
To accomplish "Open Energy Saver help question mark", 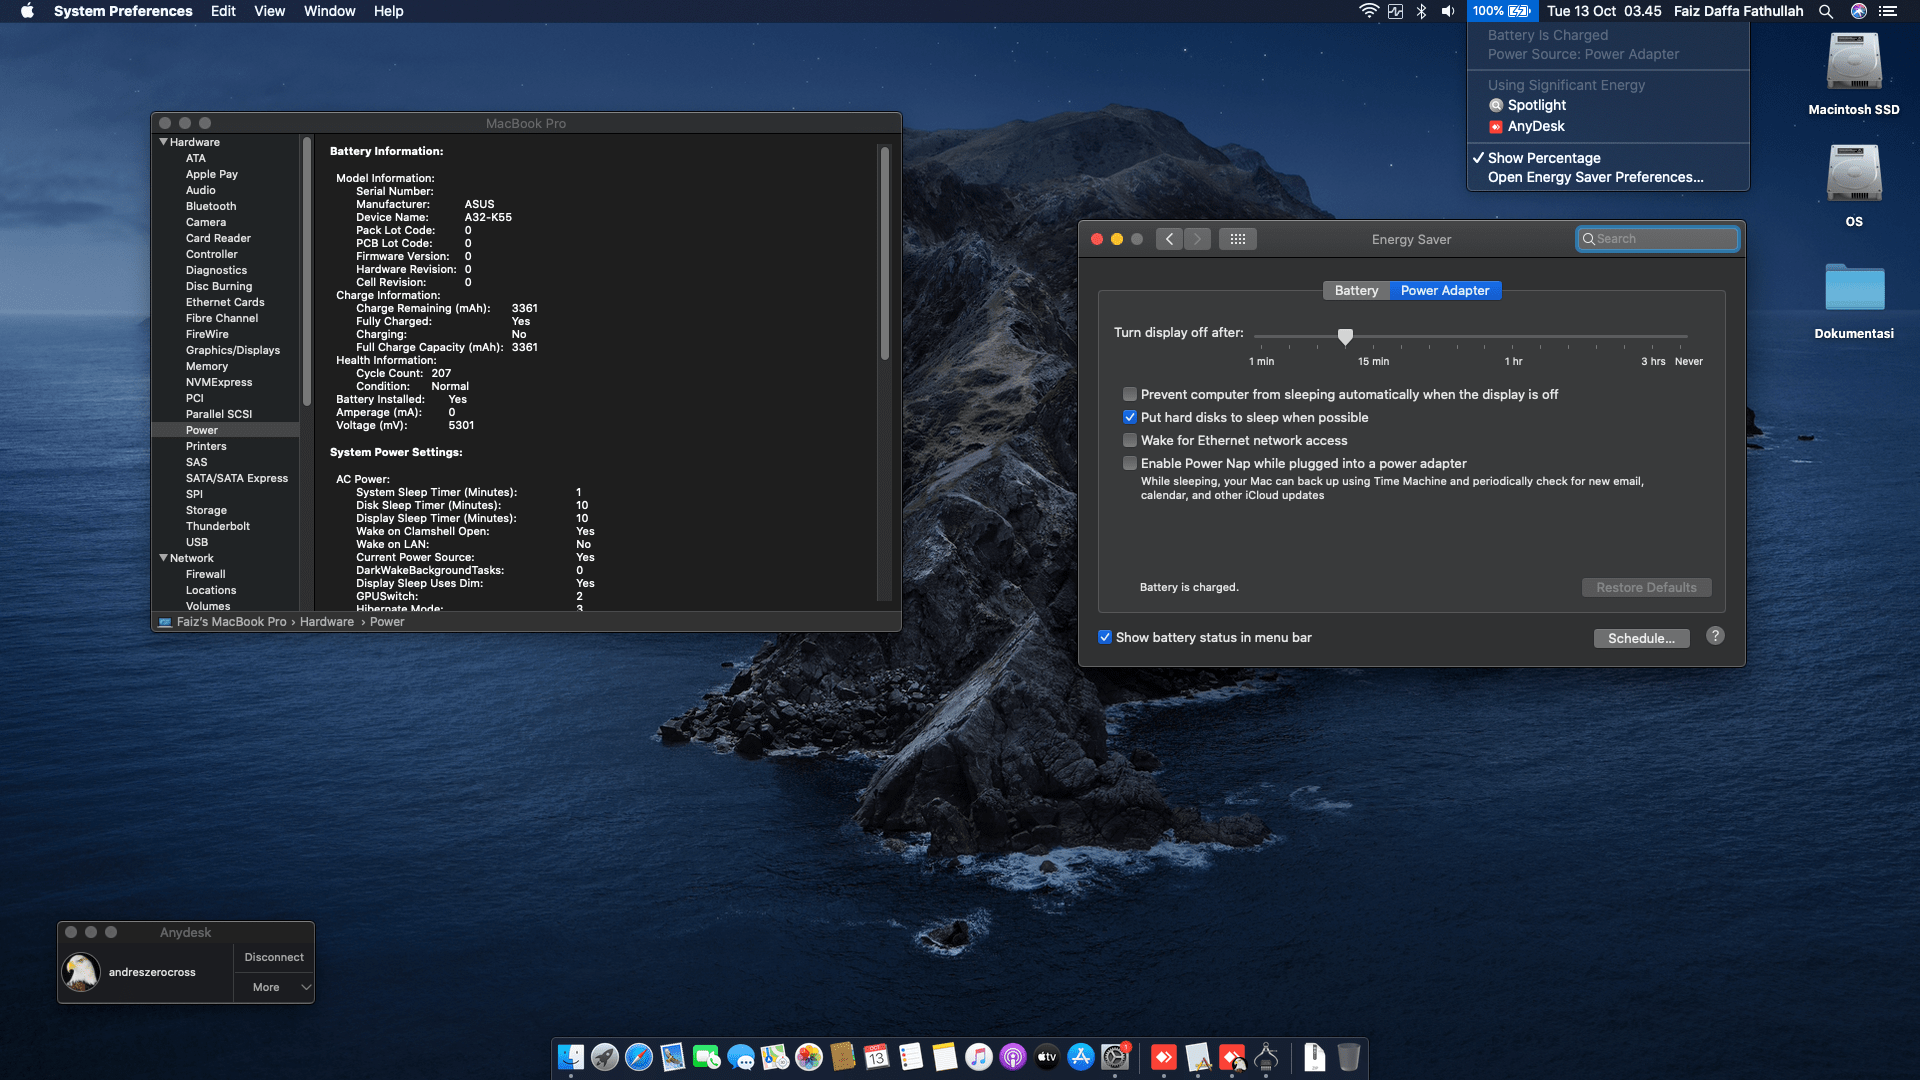I will pos(1715,636).
